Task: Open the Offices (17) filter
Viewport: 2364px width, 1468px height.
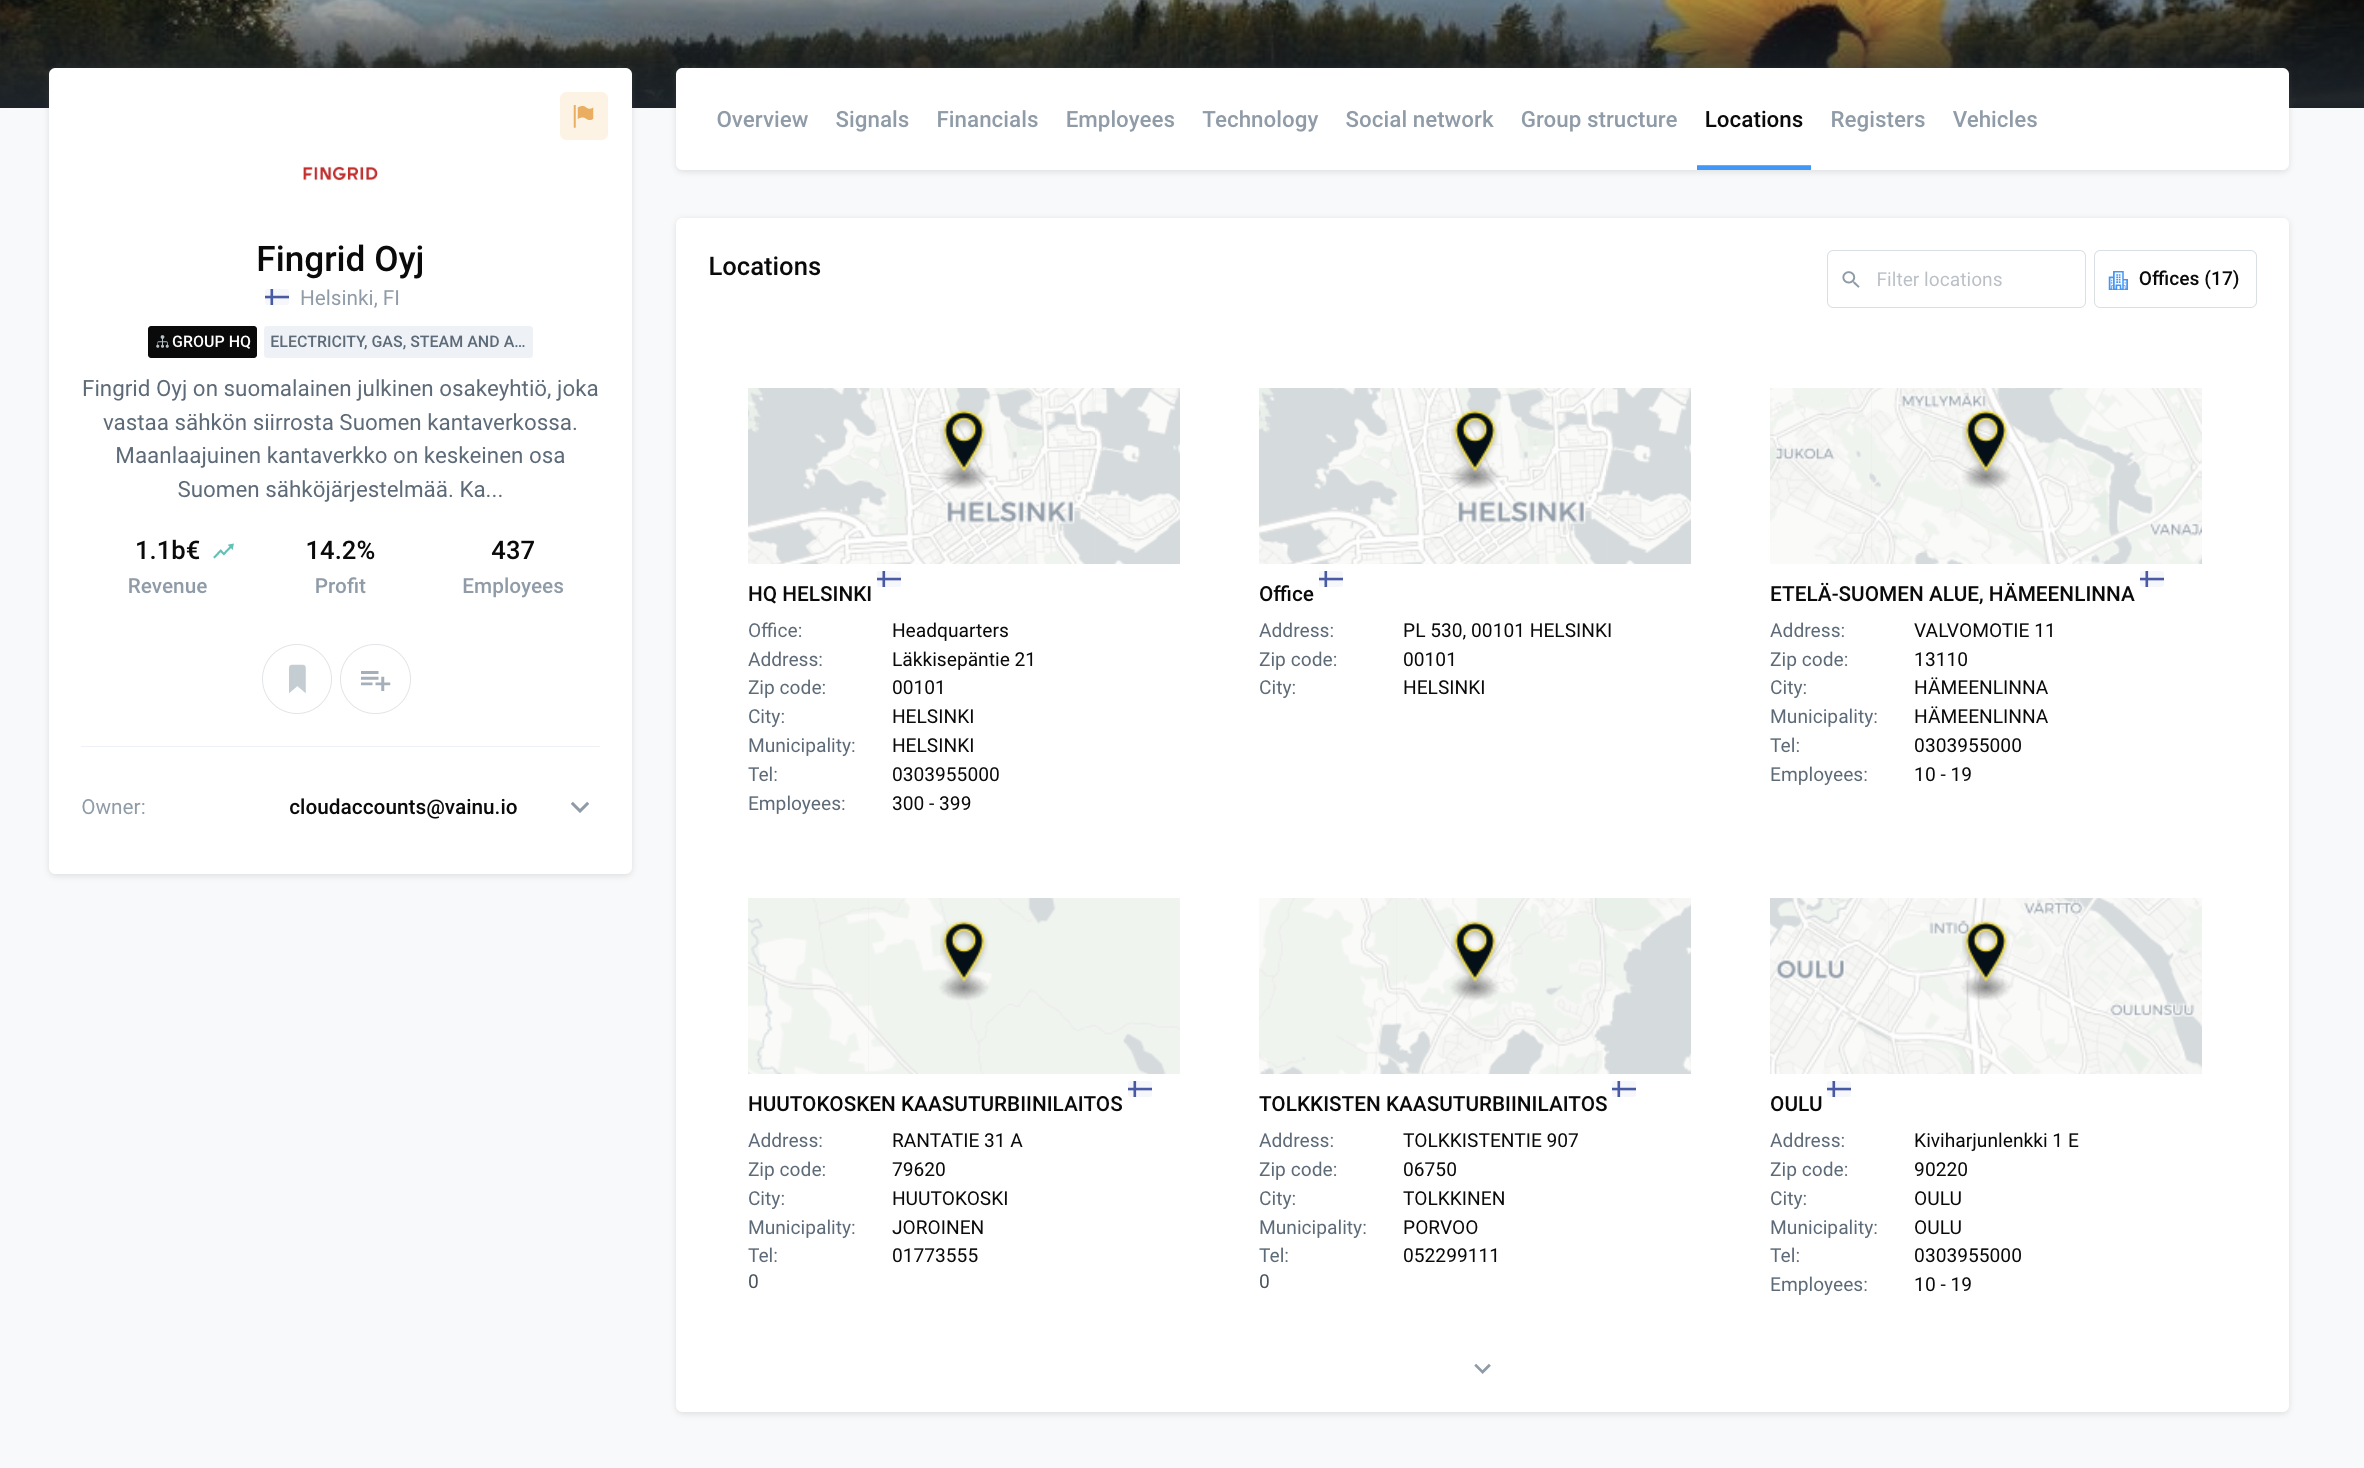Action: click(2175, 279)
